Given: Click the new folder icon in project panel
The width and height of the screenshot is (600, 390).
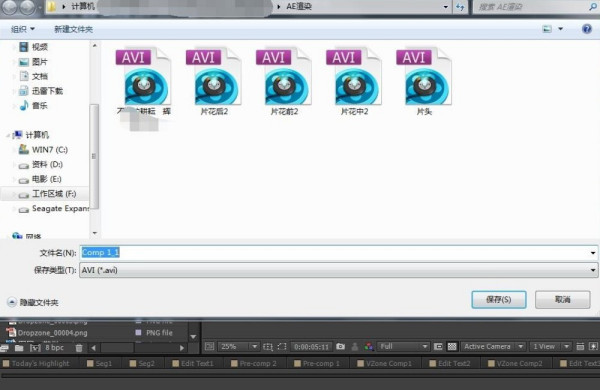Looking at the screenshot, I should [19, 348].
